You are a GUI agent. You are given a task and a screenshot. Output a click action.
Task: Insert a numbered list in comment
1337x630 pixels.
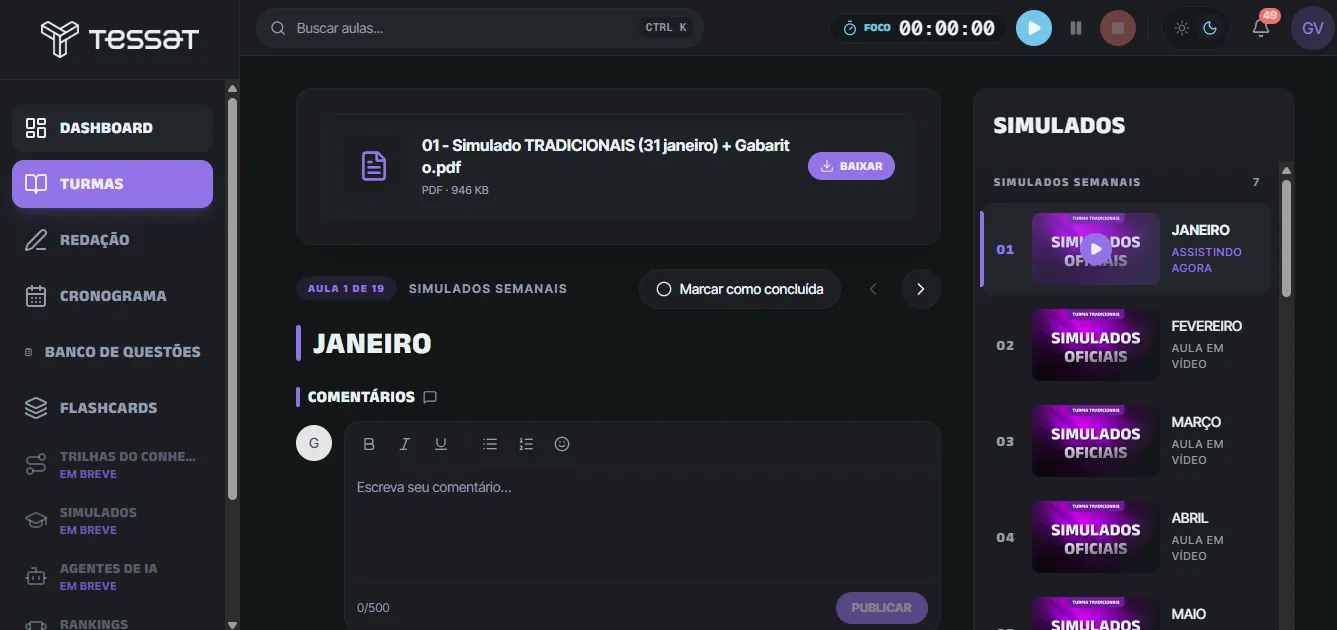526,444
